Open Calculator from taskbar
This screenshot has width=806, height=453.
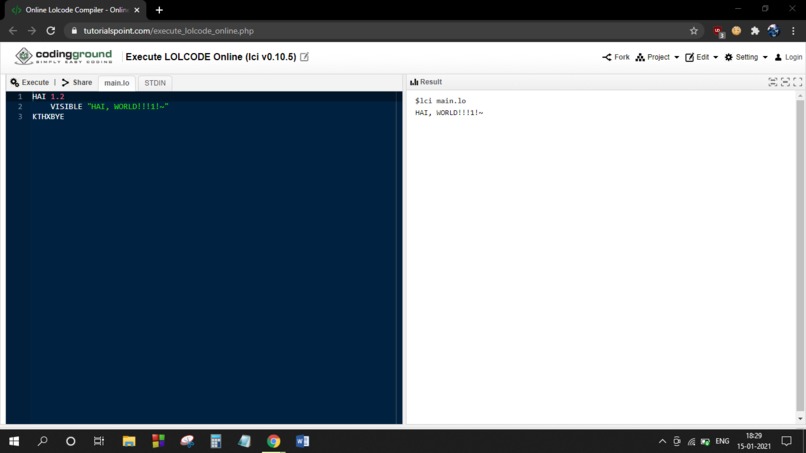[216, 441]
